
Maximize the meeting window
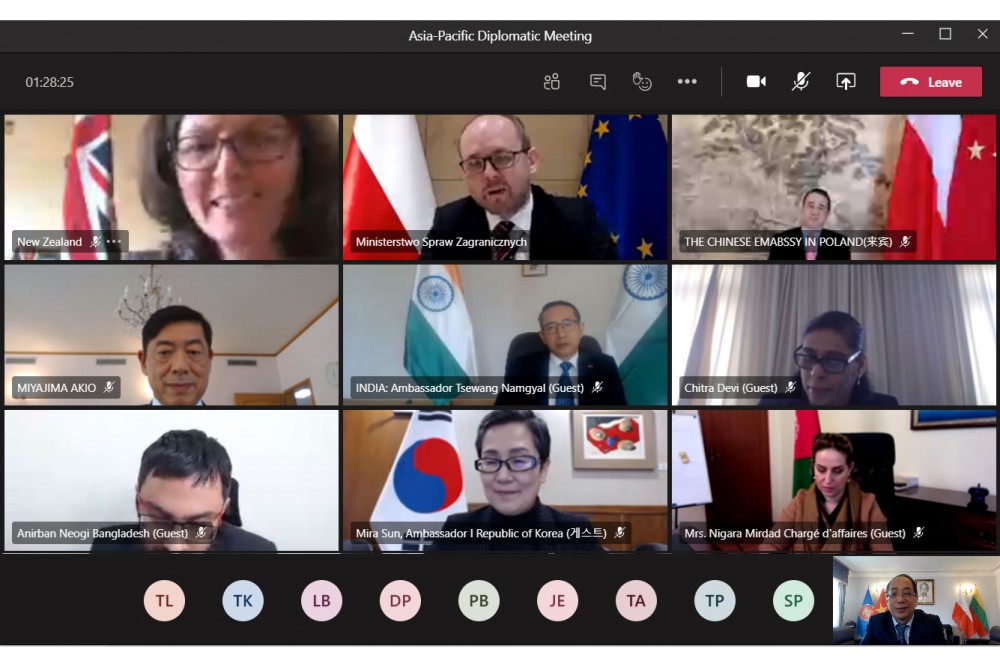tap(945, 34)
